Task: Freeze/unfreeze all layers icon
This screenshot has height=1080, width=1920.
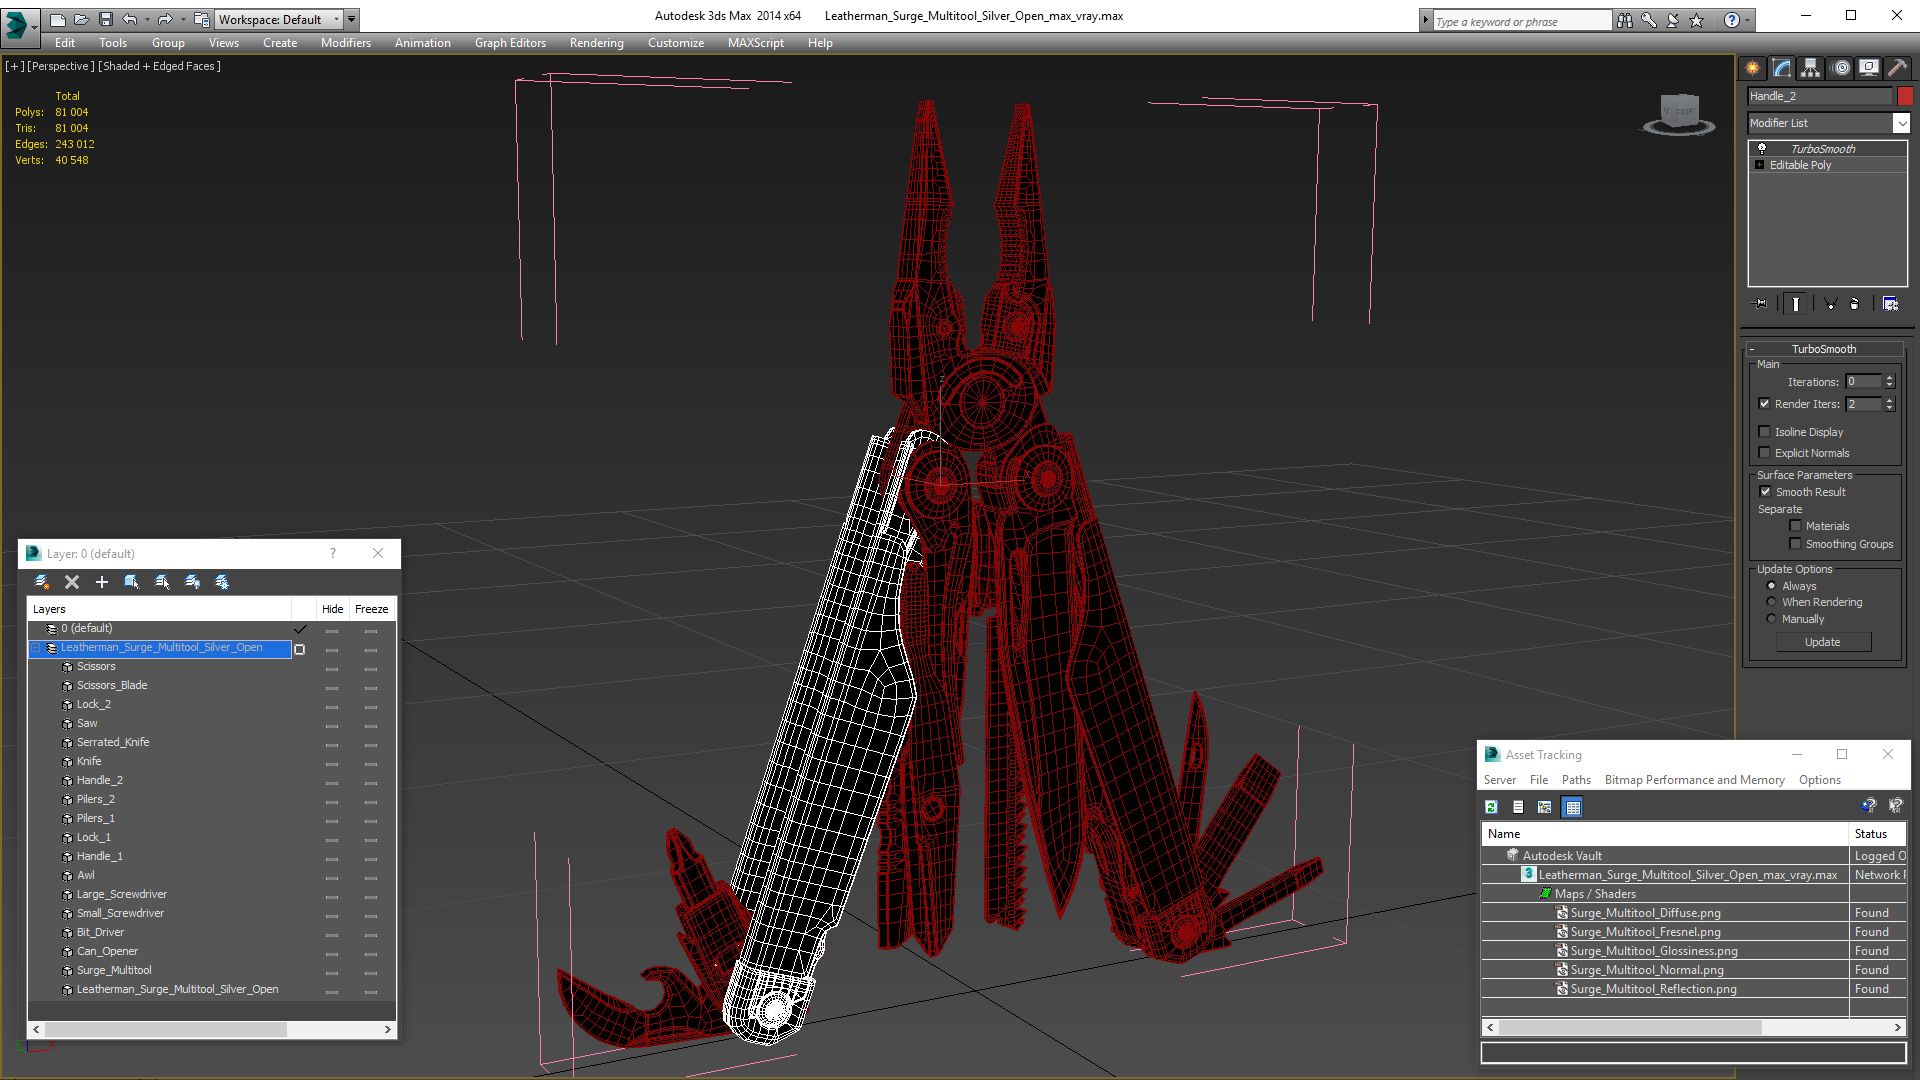Action: pyautogui.click(x=222, y=582)
